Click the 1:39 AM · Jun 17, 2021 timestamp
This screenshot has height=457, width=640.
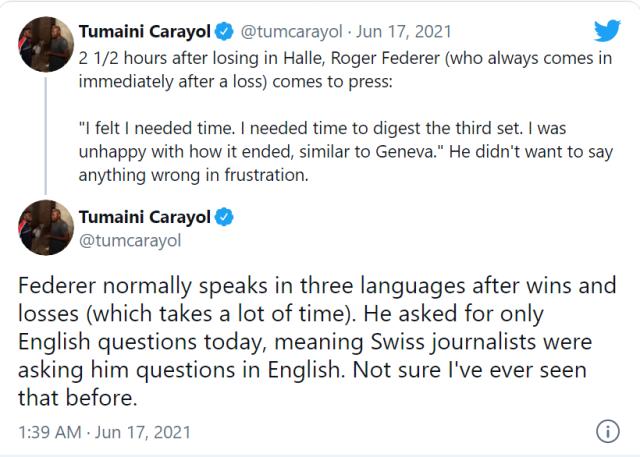click(107, 432)
